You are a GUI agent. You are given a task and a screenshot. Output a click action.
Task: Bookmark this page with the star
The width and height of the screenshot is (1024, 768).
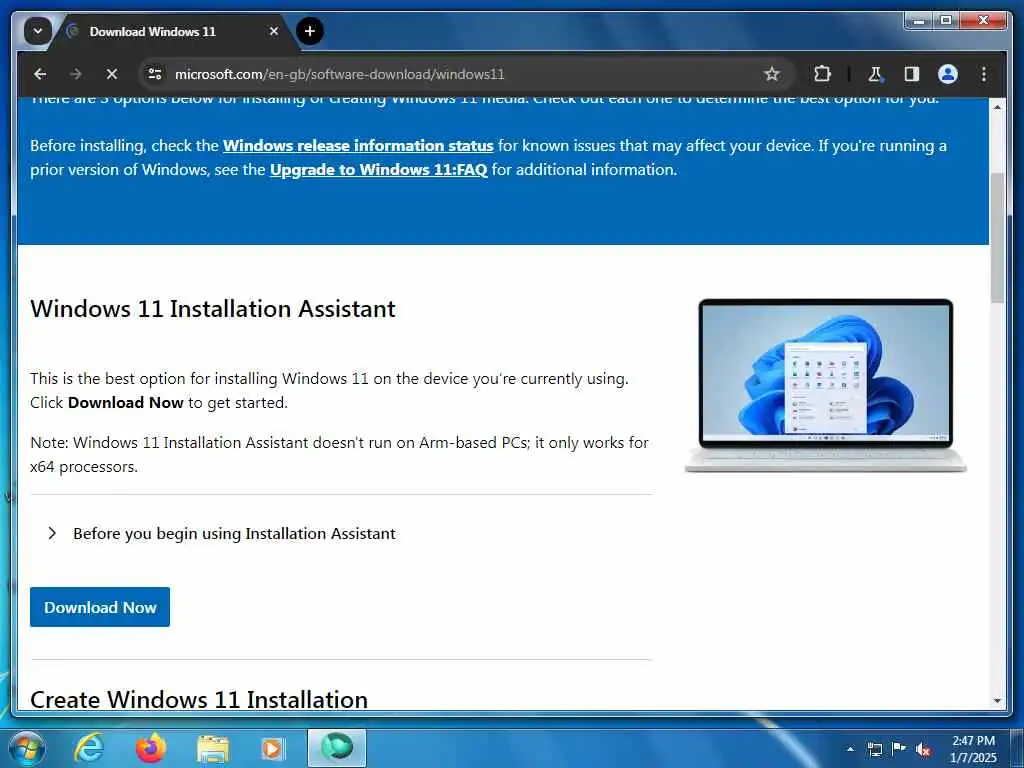pos(772,74)
